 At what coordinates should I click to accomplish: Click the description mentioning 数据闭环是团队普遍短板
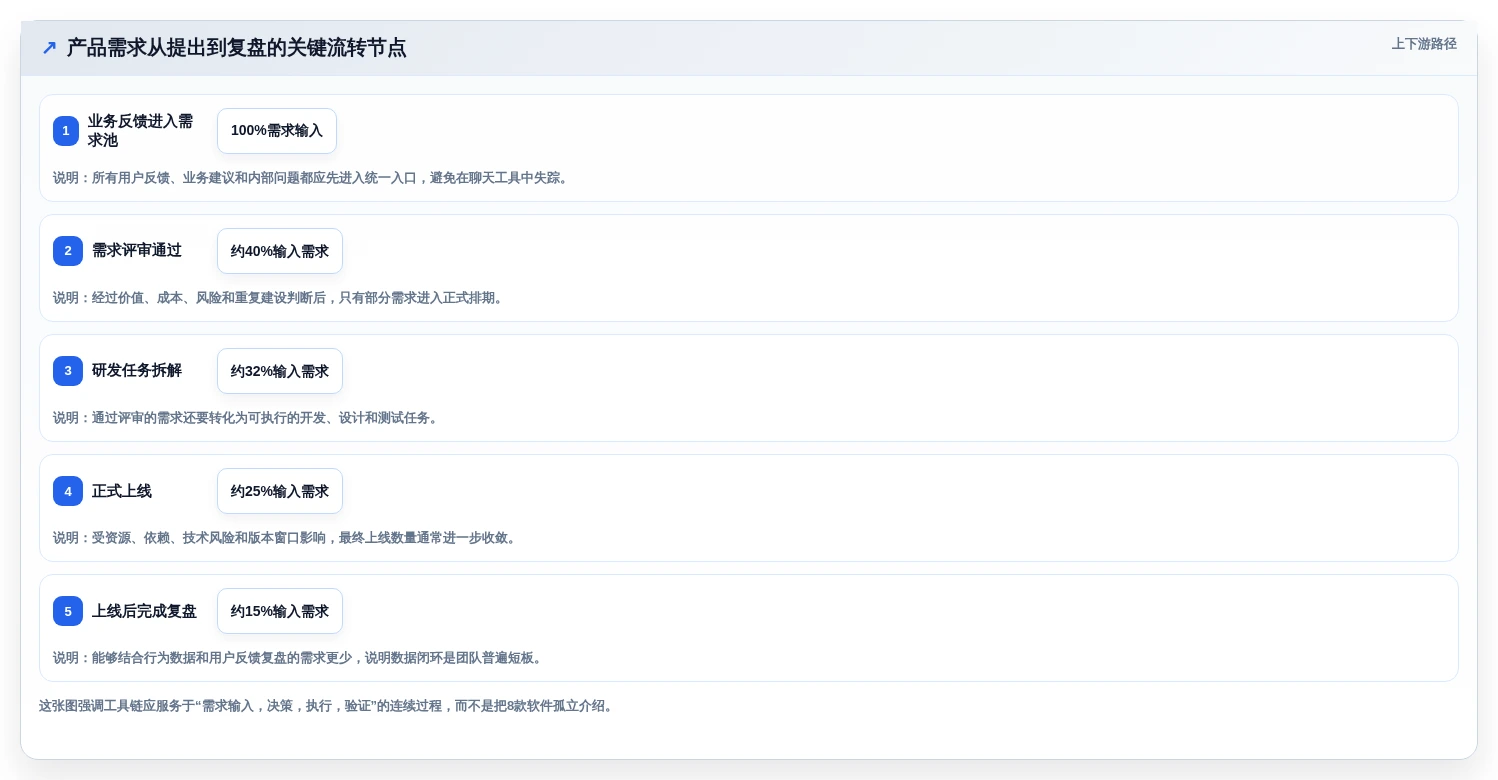(300, 658)
